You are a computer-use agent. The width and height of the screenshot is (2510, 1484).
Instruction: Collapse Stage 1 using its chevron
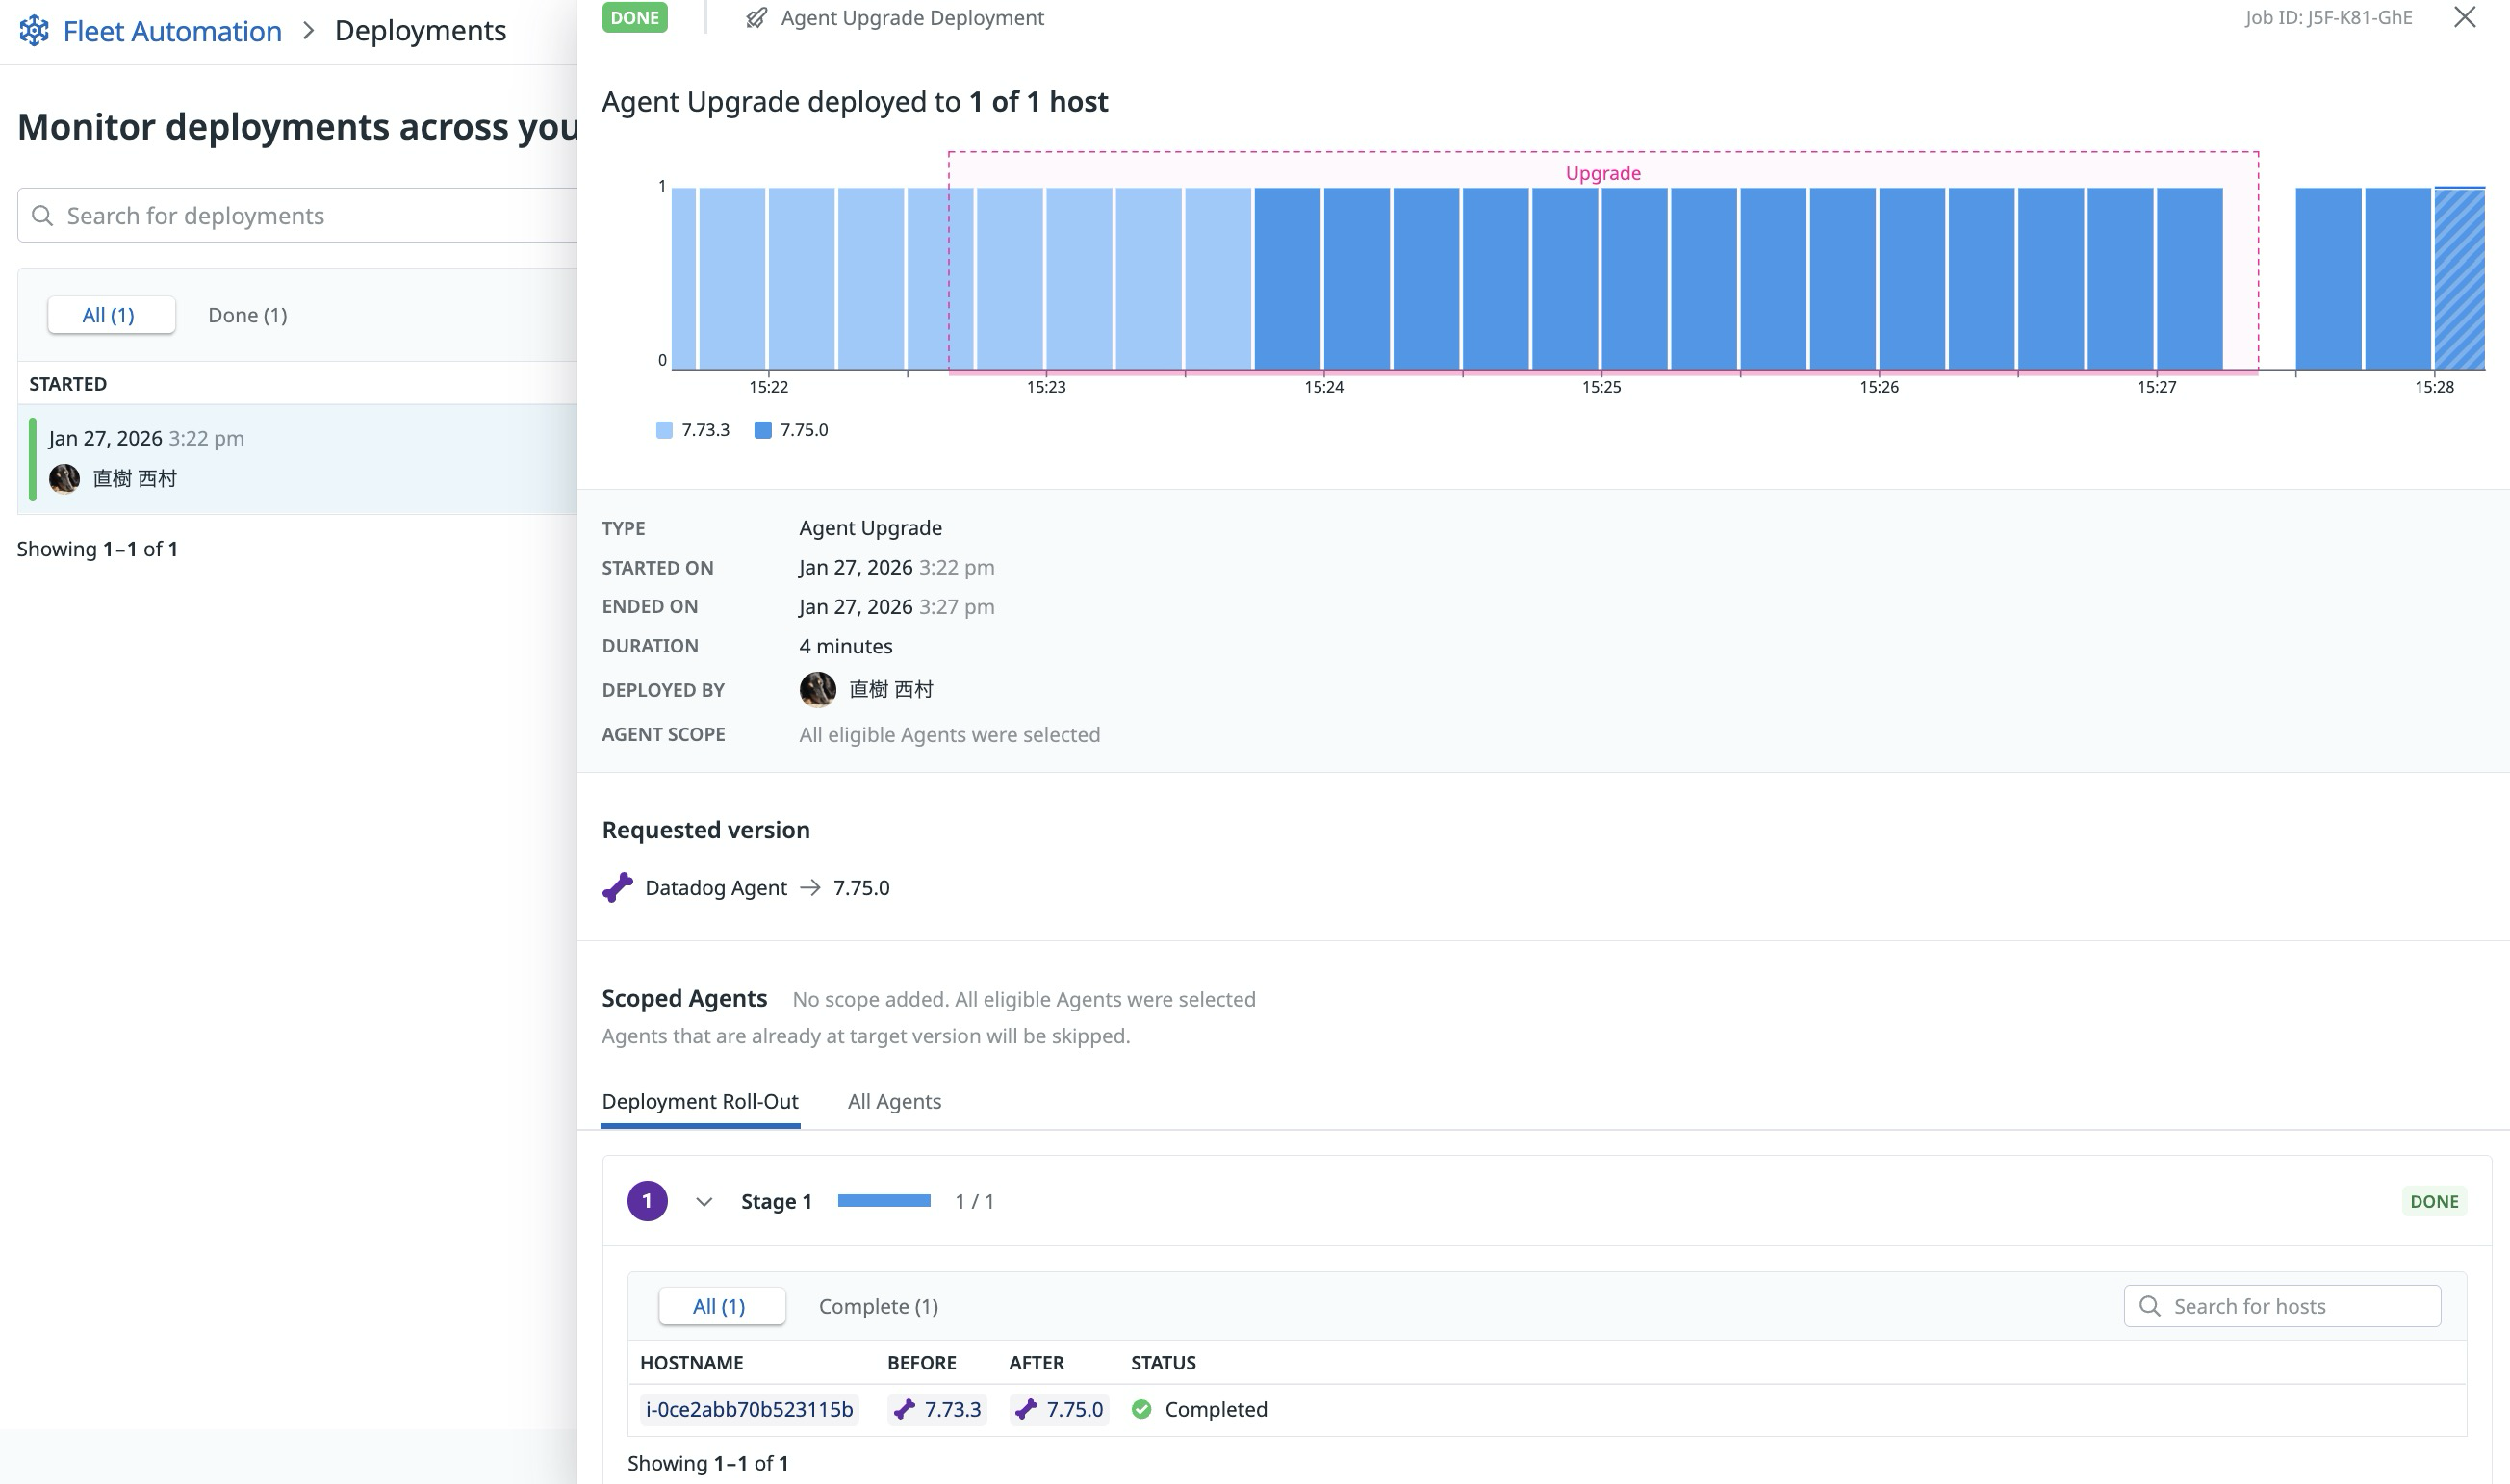pyautogui.click(x=704, y=1201)
